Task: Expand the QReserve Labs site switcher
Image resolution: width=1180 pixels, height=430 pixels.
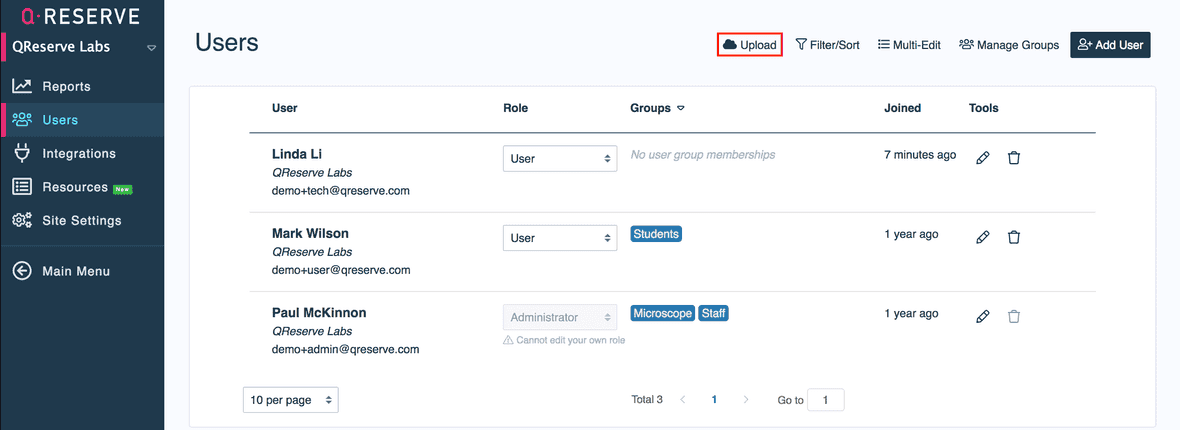Action: 151,47
